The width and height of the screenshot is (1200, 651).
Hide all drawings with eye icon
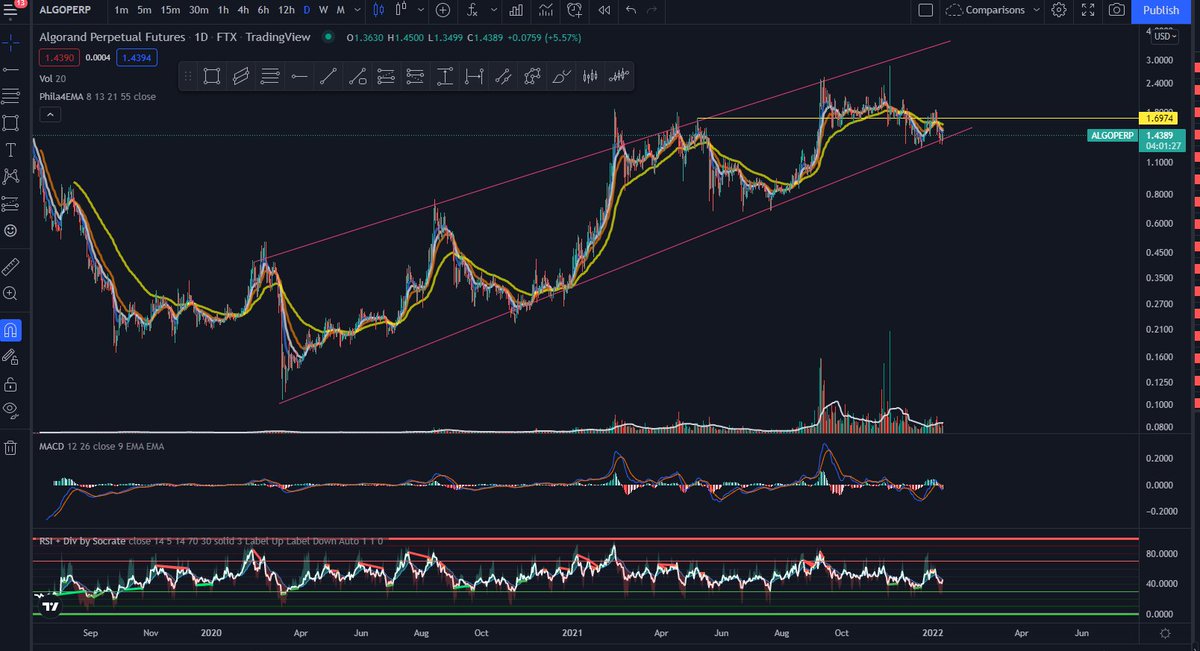[x=11, y=409]
